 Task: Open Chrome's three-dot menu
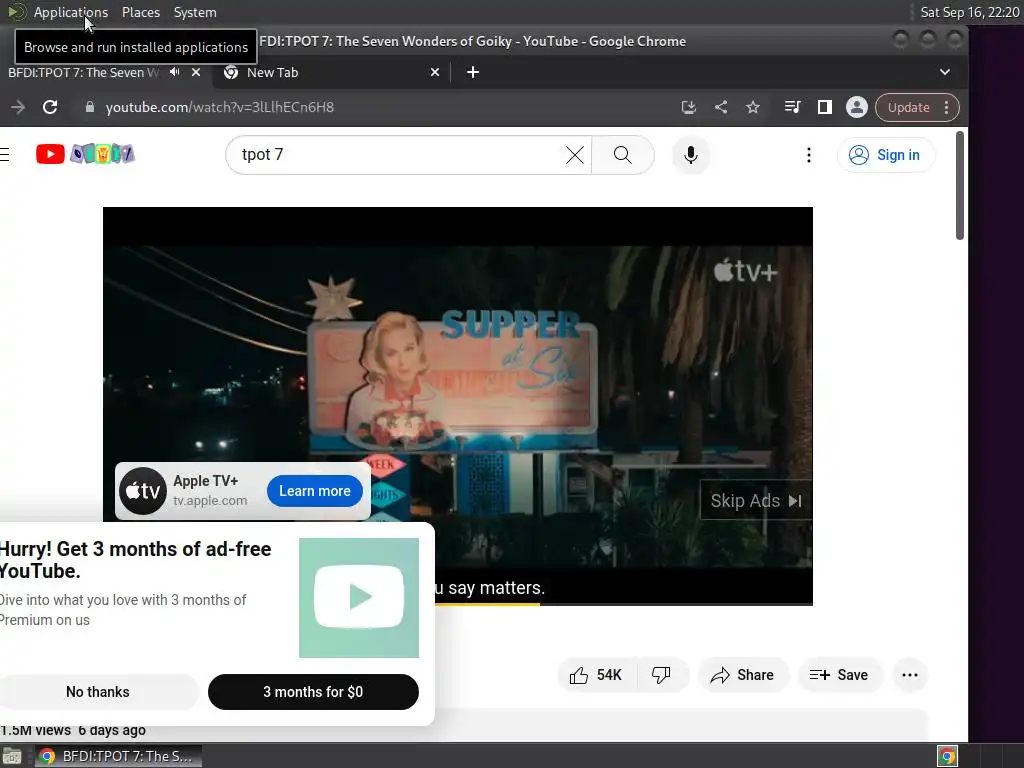(x=946, y=107)
